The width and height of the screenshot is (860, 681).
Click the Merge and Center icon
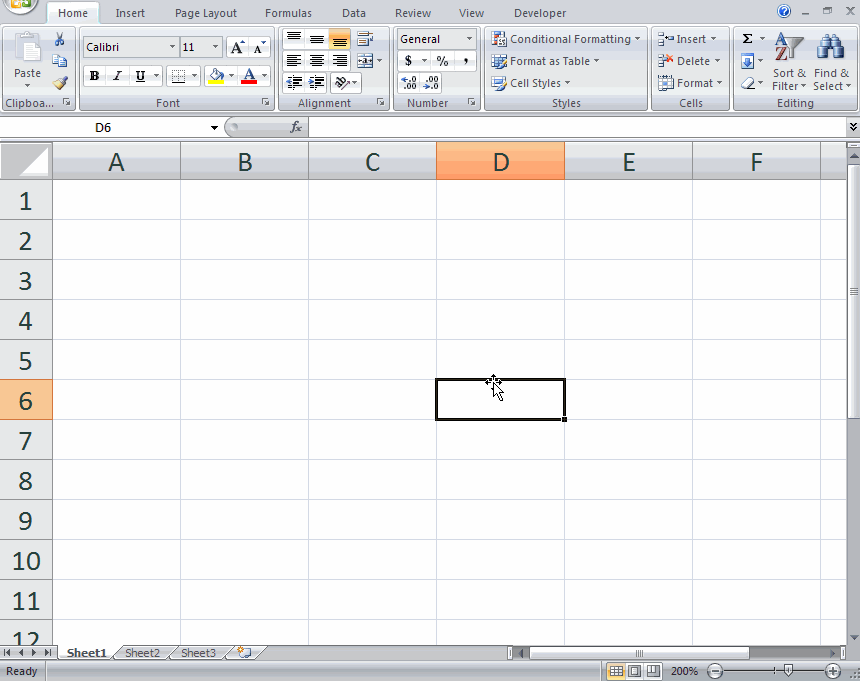click(365, 61)
